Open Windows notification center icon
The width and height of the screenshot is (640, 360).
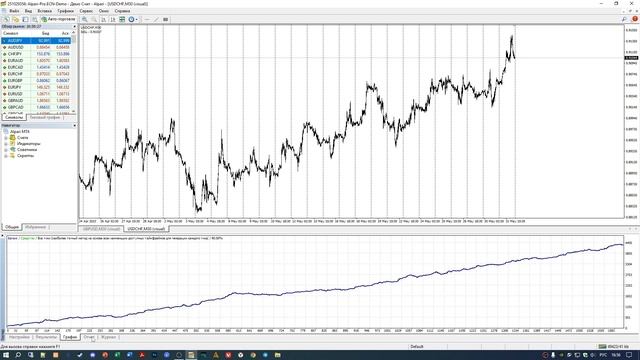tap(629, 355)
